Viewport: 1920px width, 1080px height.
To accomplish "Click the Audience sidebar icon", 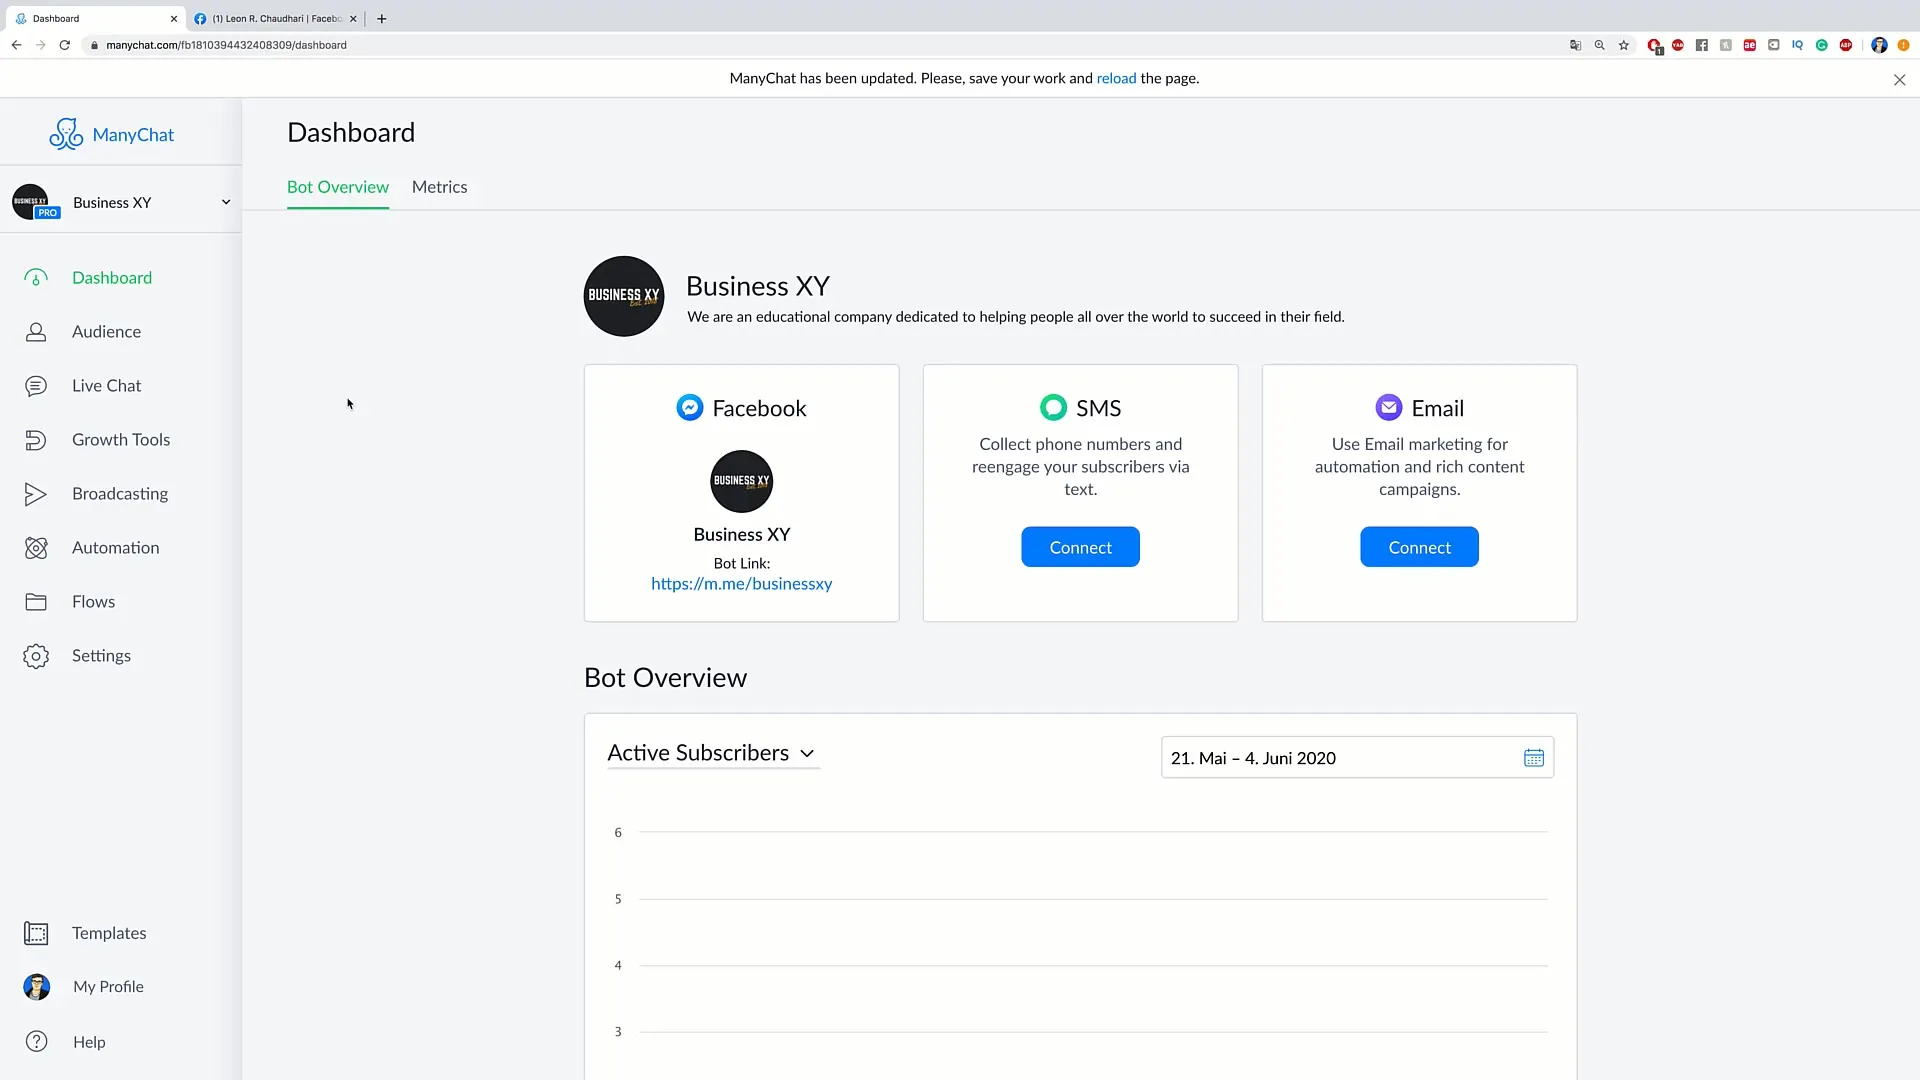I will click(36, 331).
